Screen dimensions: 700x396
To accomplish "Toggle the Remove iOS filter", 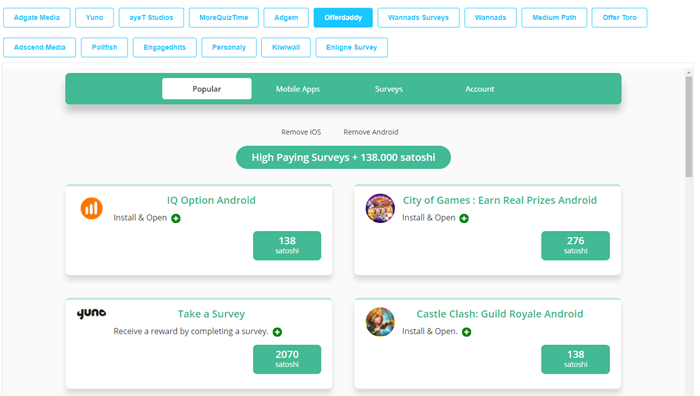I will pos(301,132).
